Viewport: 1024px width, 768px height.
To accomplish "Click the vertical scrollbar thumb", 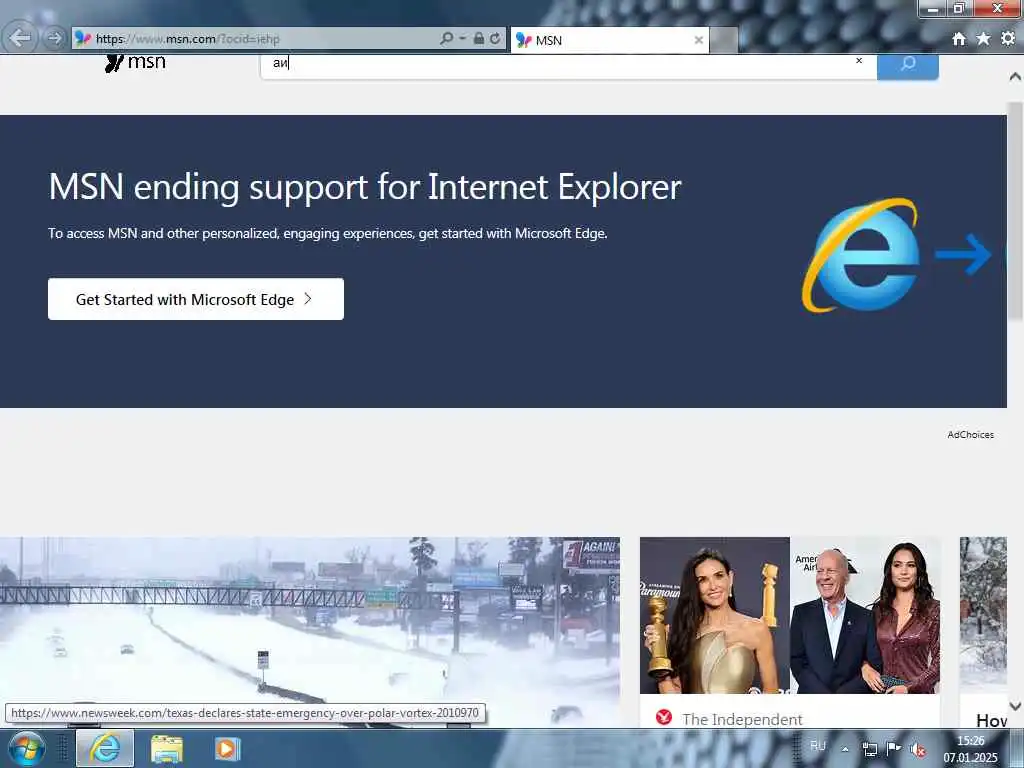I will point(1015,211).
